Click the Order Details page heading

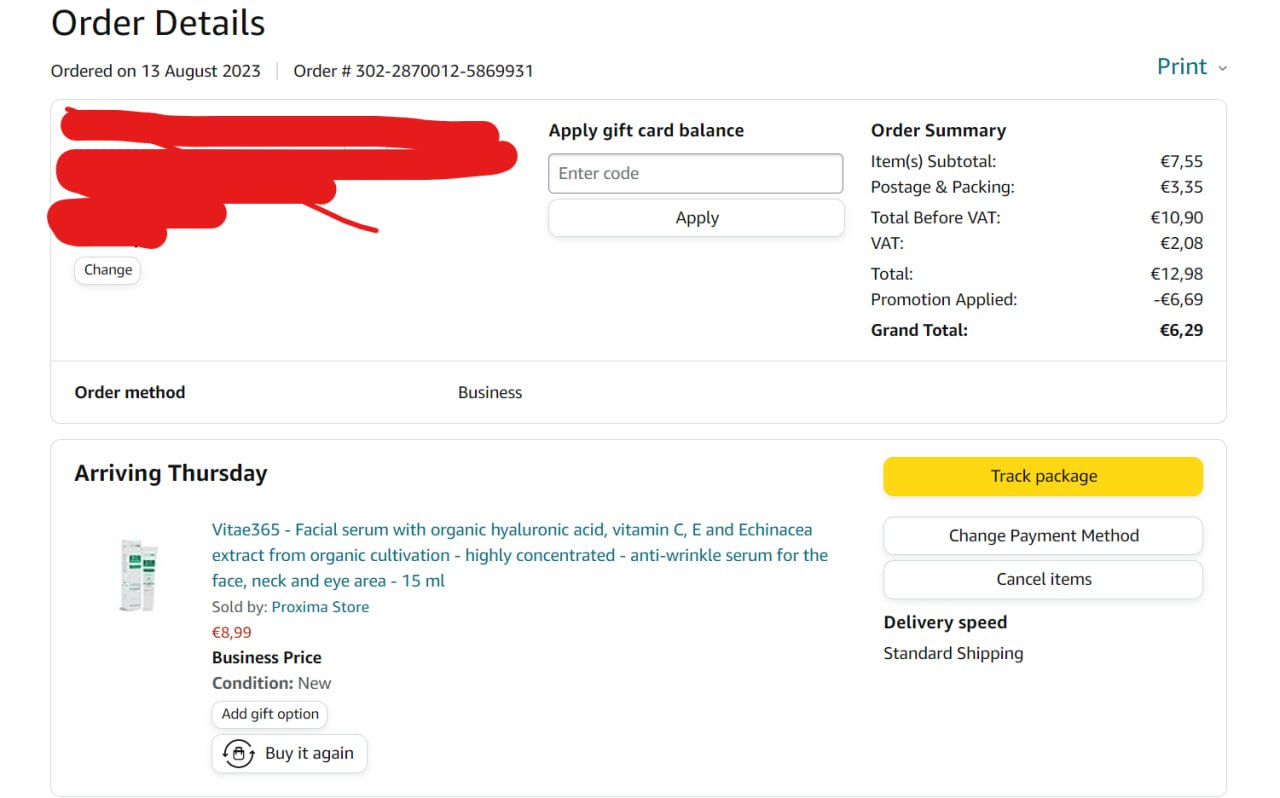click(158, 23)
